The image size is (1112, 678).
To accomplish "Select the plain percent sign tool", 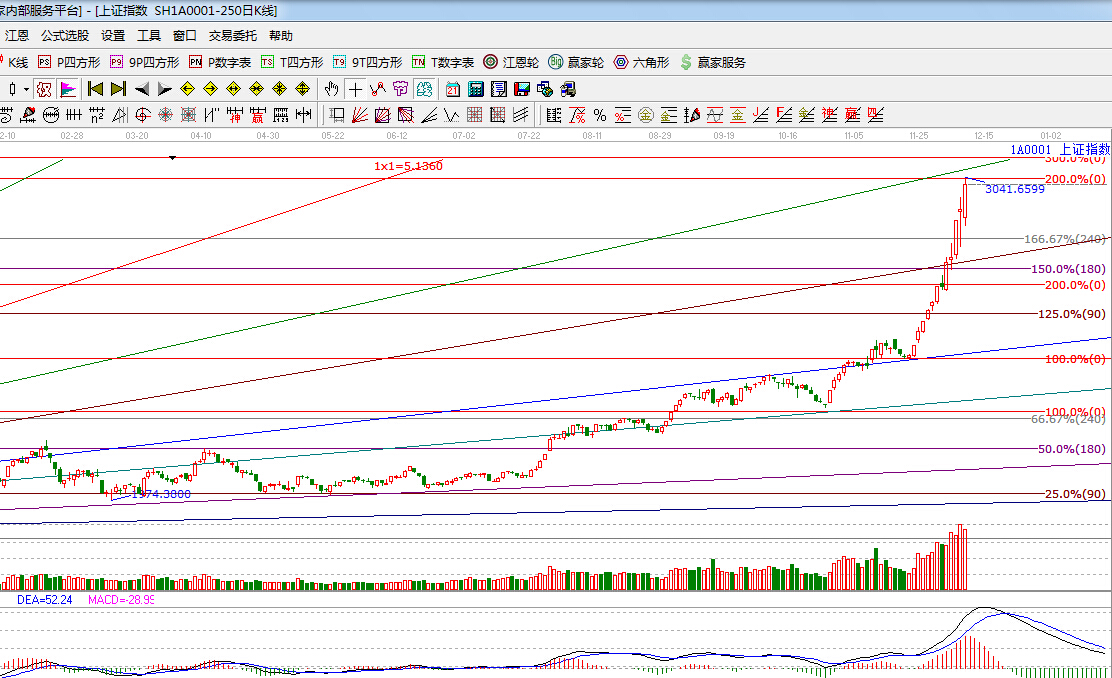I will click(599, 114).
